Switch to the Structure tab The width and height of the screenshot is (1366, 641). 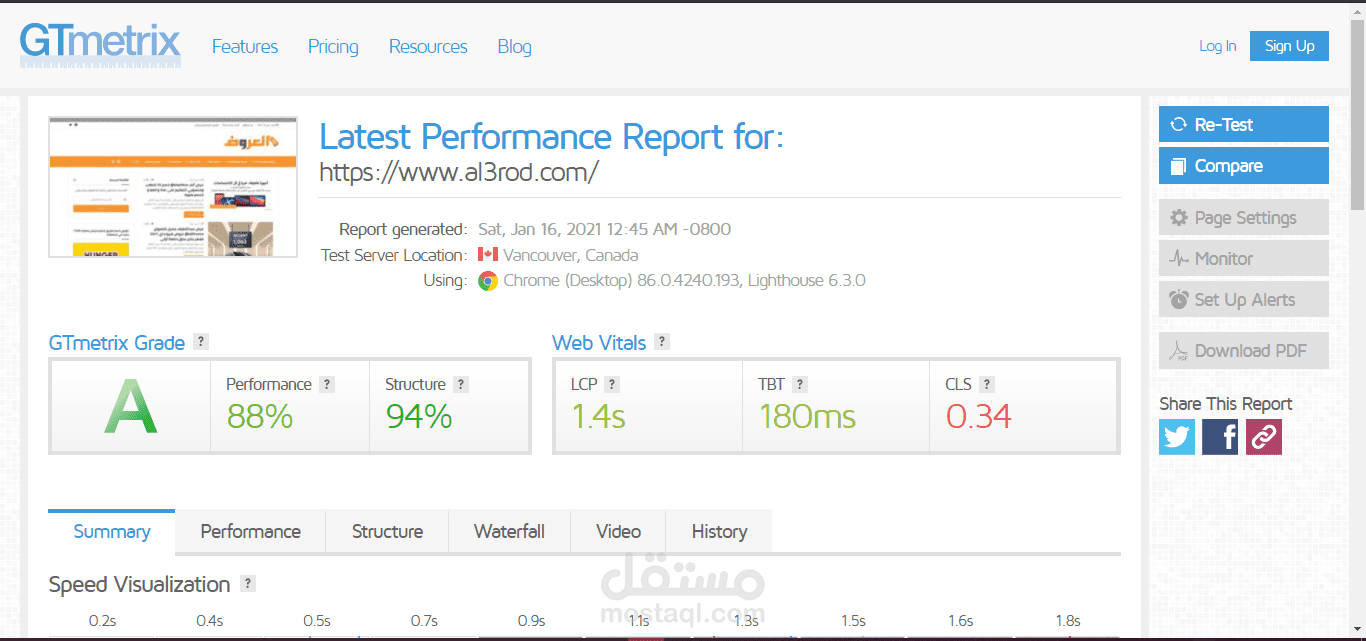387,531
